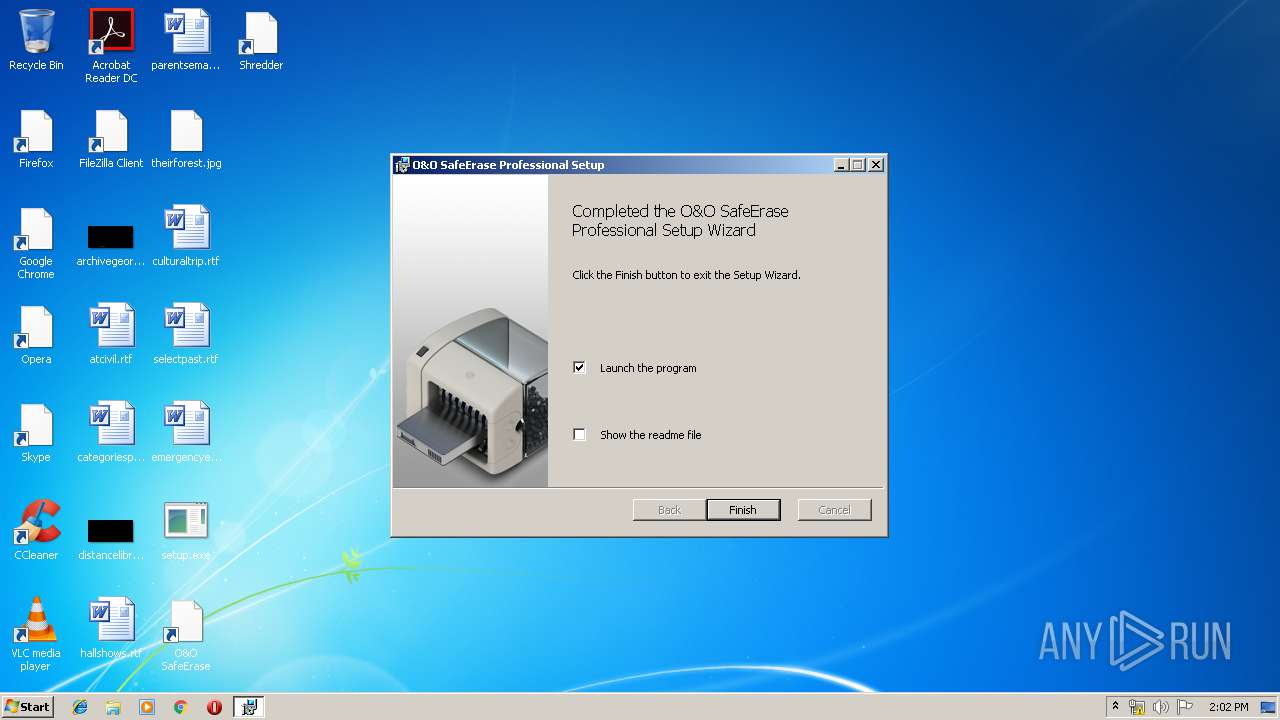Click the Start button

pyautogui.click(x=28, y=707)
